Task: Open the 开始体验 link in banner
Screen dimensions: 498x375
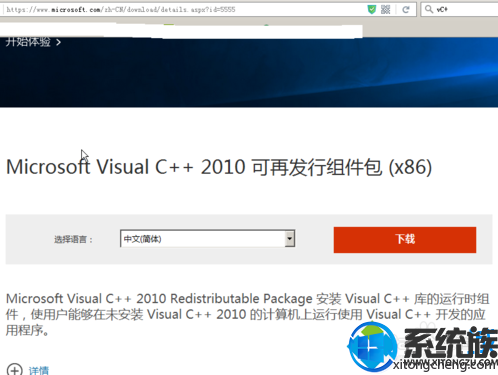Action: tap(33, 42)
